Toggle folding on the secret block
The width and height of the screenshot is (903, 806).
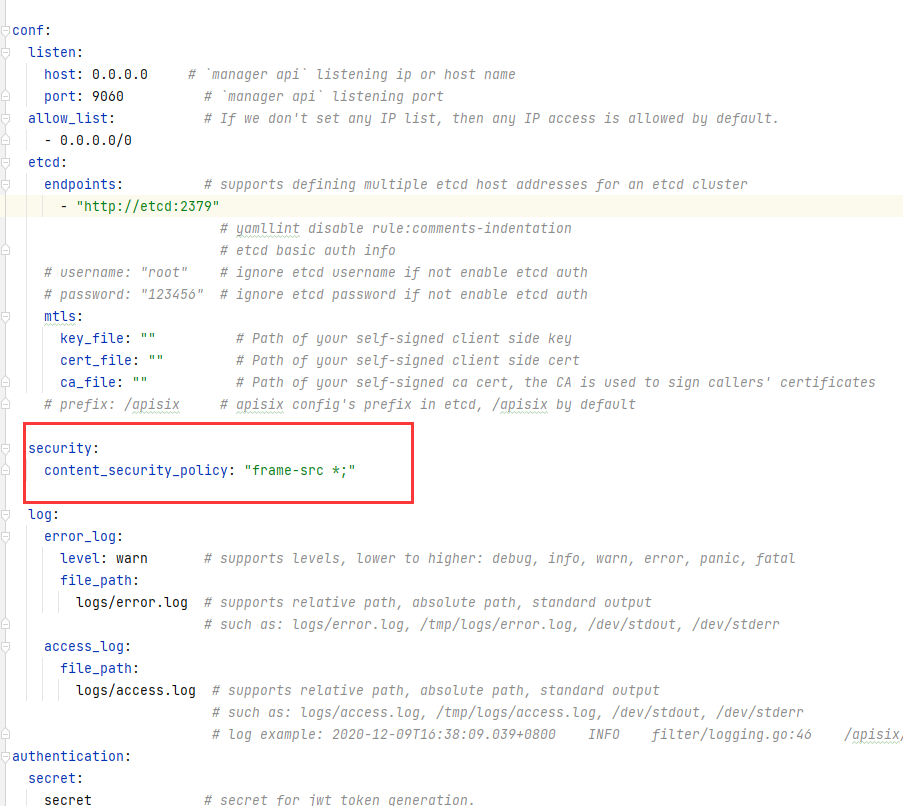coord(6,778)
